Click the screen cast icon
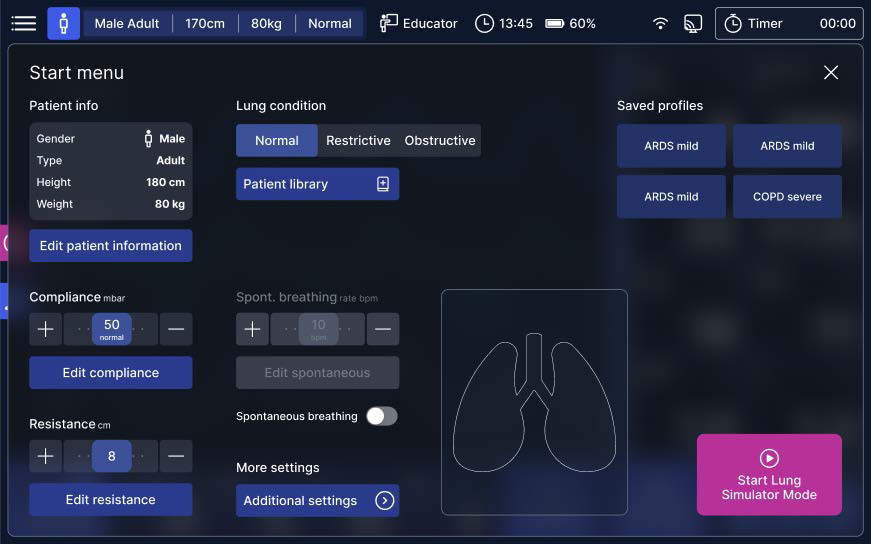Image resolution: width=871 pixels, height=544 pixels. 693,23
